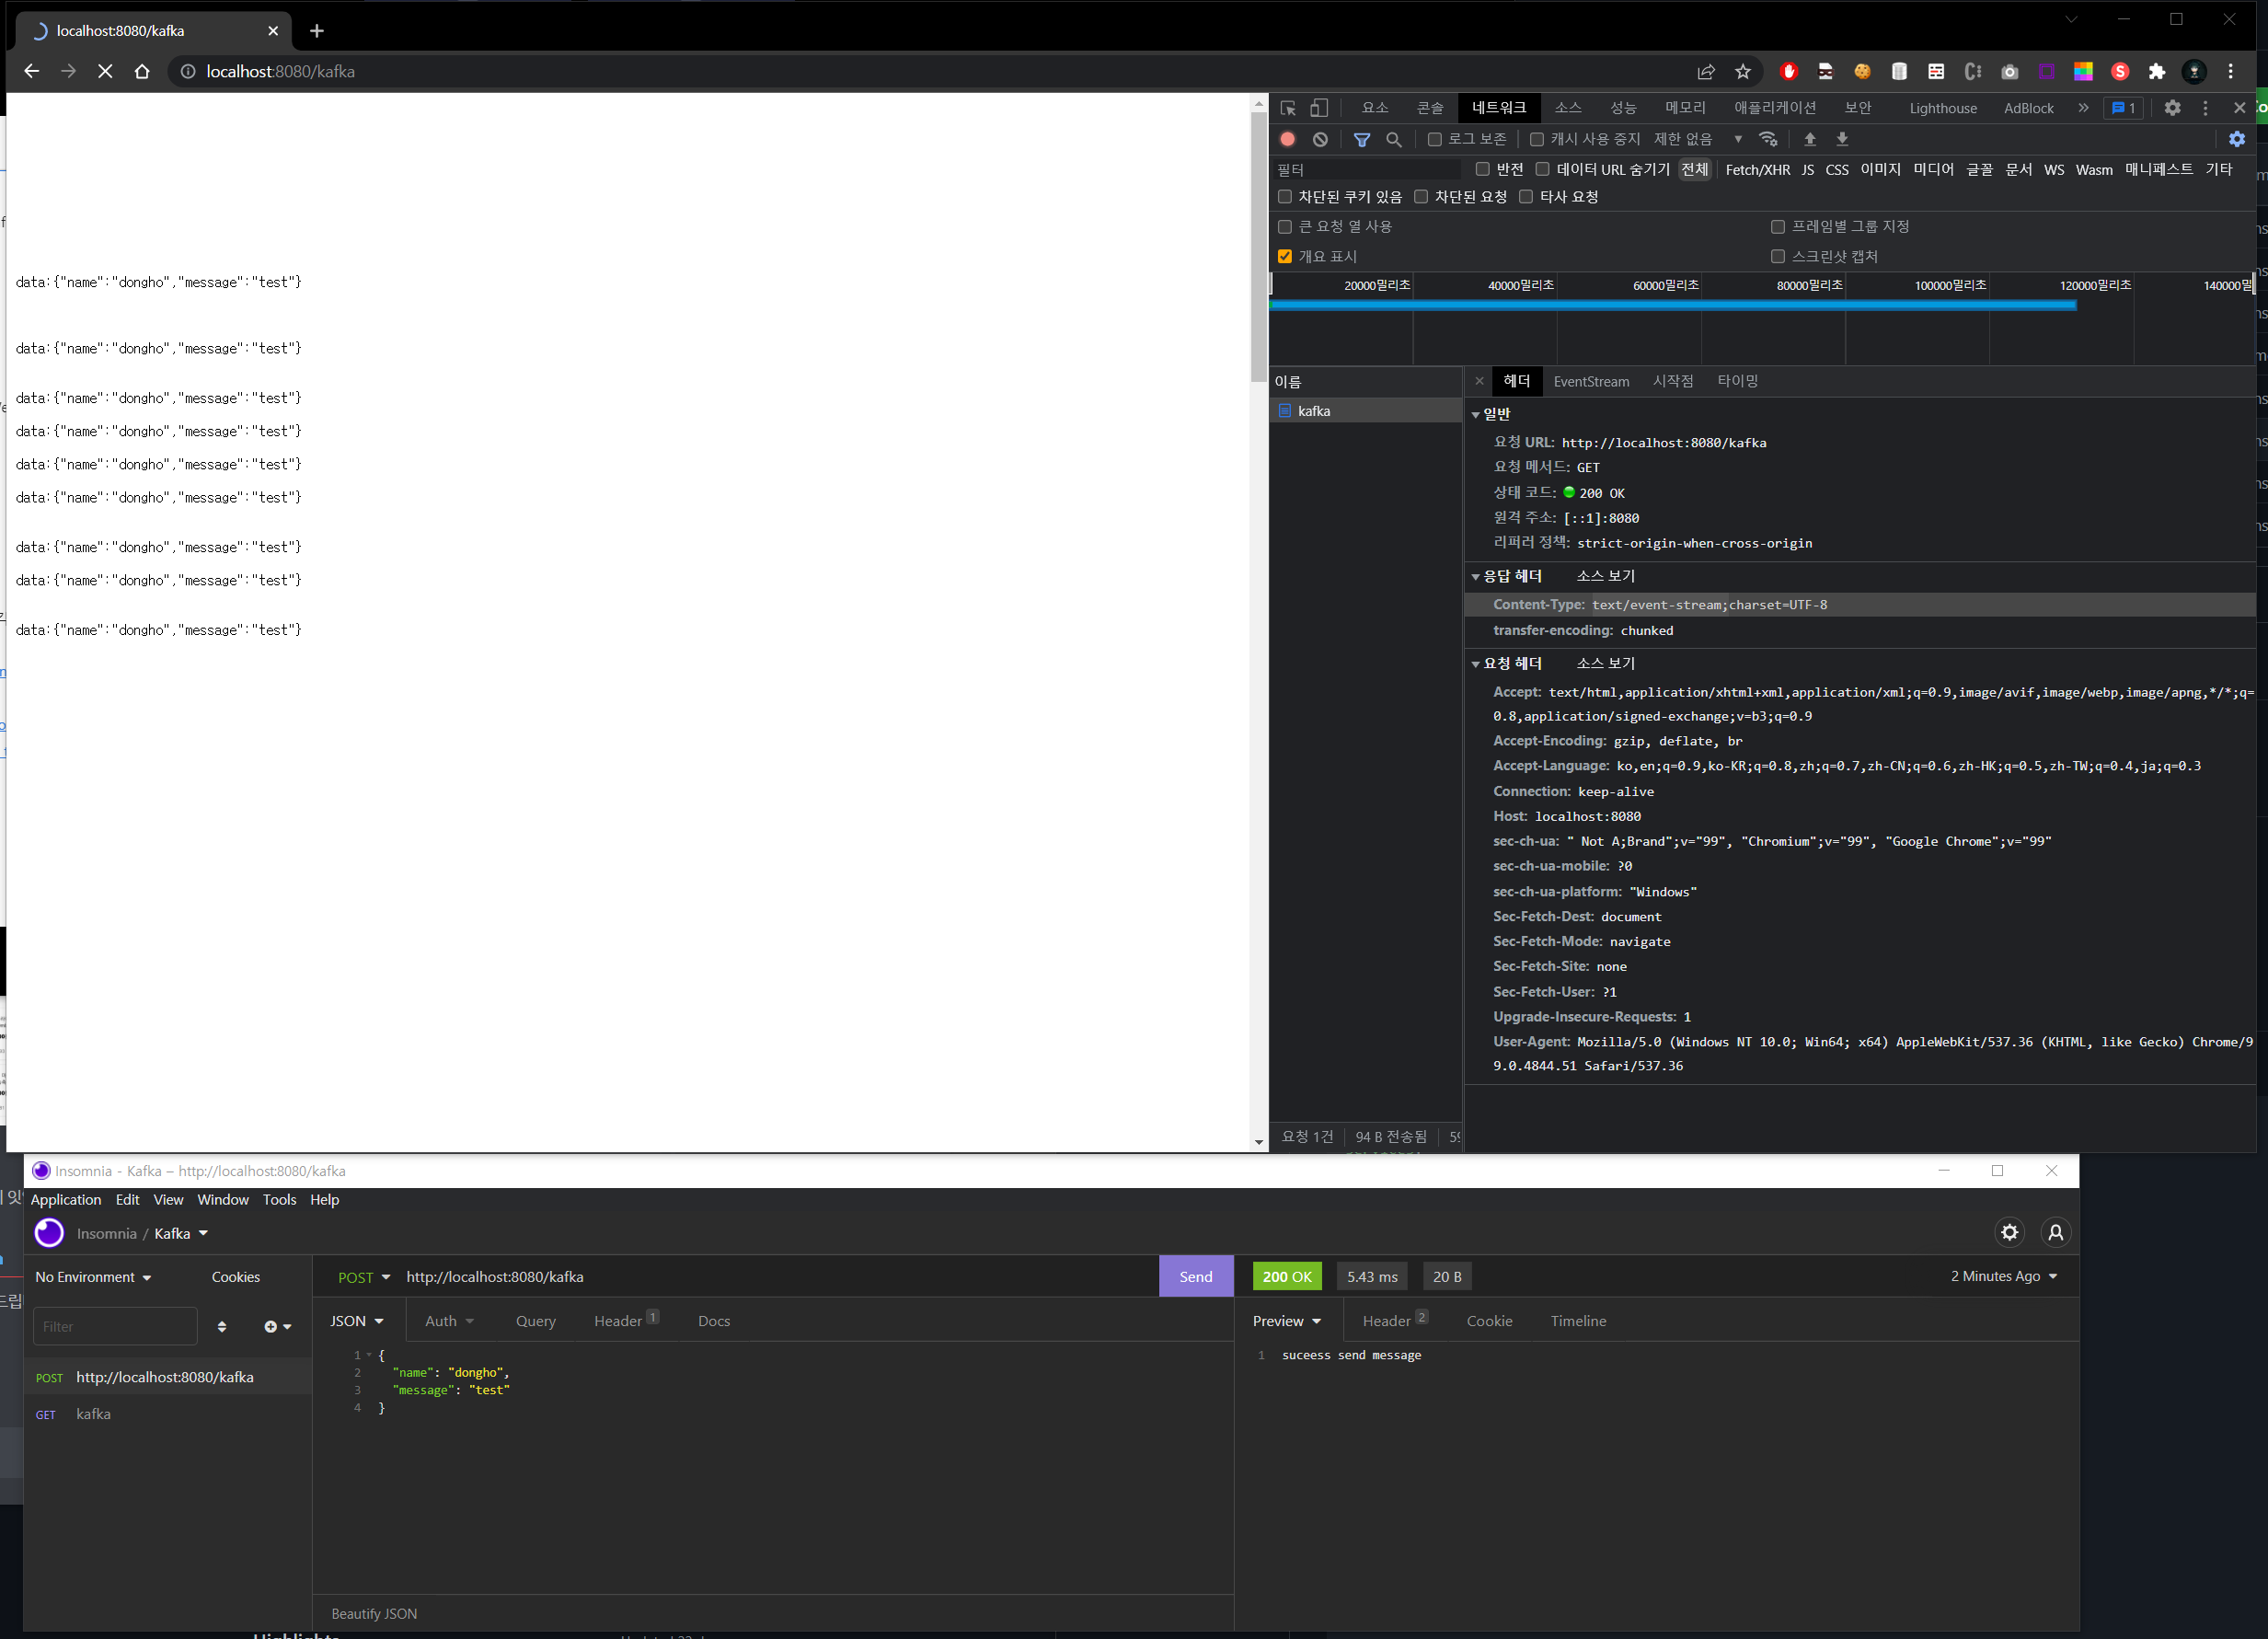
Task: Select kafka request in network list
Action: 1365,411
